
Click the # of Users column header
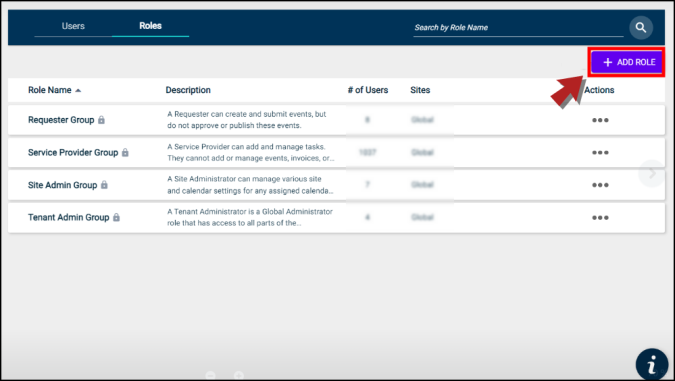[368, 90]
